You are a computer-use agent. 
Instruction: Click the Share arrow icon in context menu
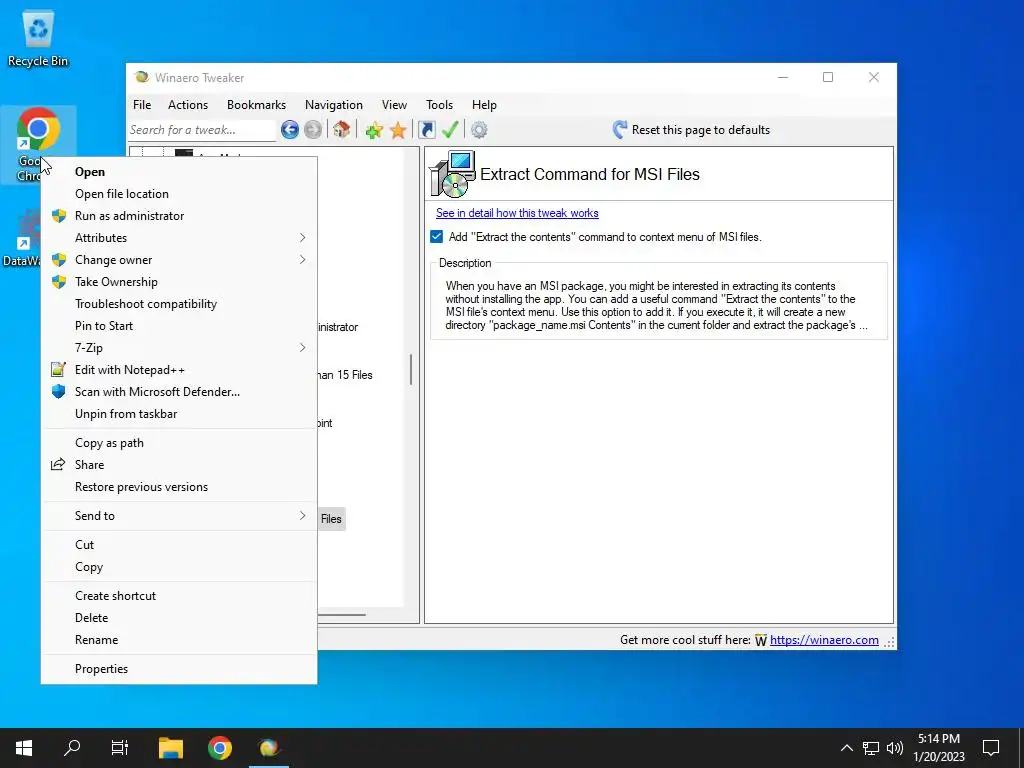[x=58, y=464]
